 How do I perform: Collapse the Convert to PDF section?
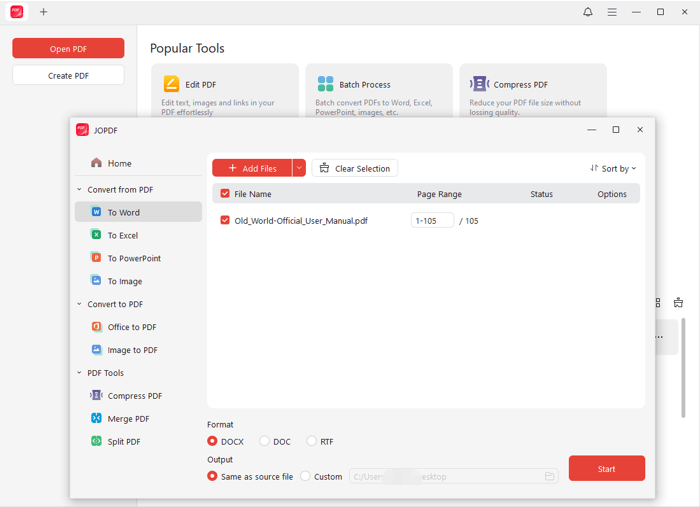(x=79, y=304)
